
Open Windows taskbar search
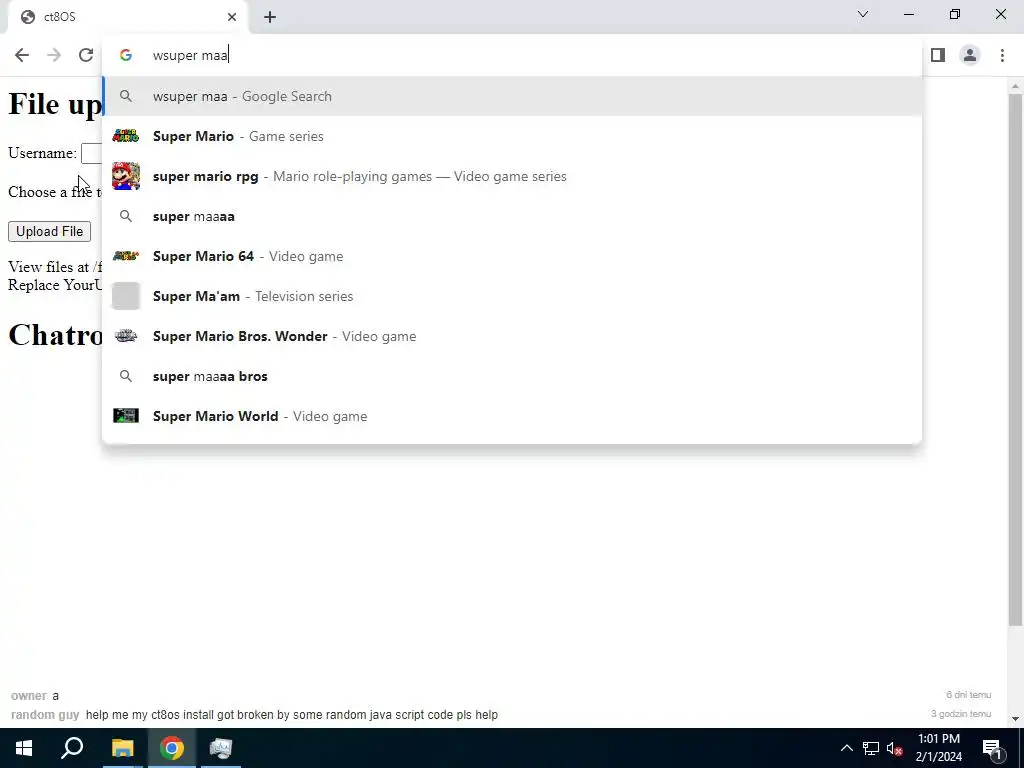[72, 748]
